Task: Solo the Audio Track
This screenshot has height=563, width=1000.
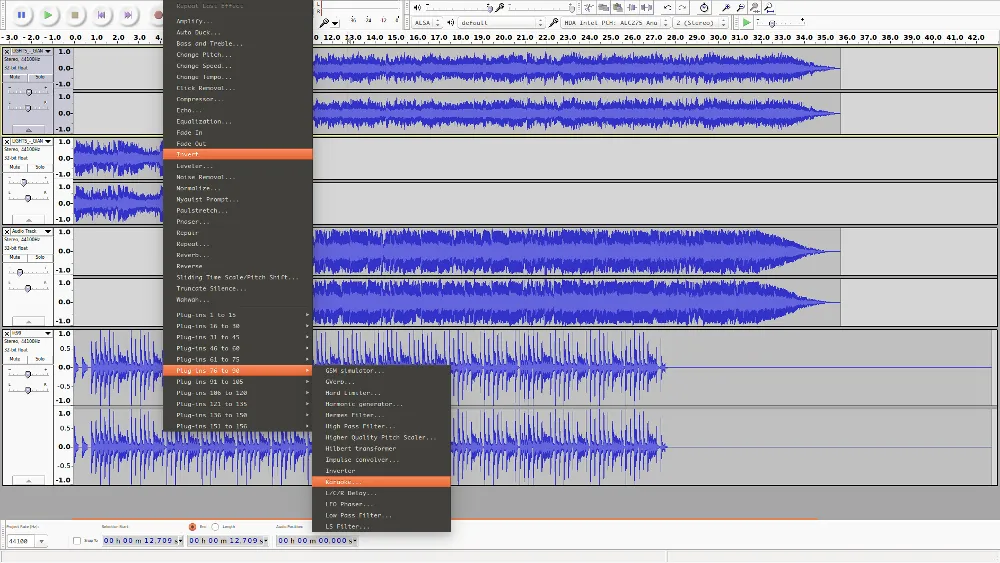Action: (x=40, y=257)
